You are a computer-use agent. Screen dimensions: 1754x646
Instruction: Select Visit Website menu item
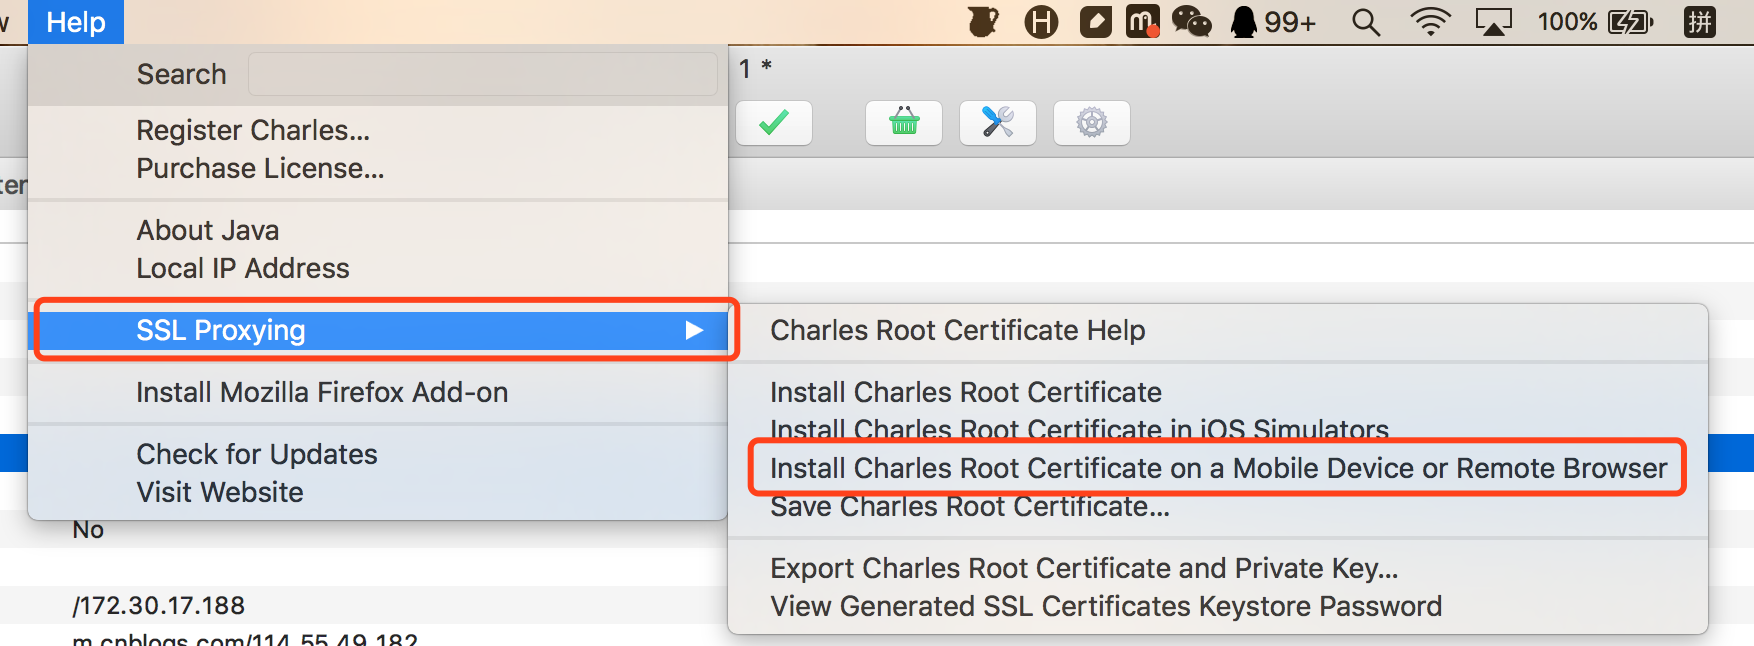(378, 492)
